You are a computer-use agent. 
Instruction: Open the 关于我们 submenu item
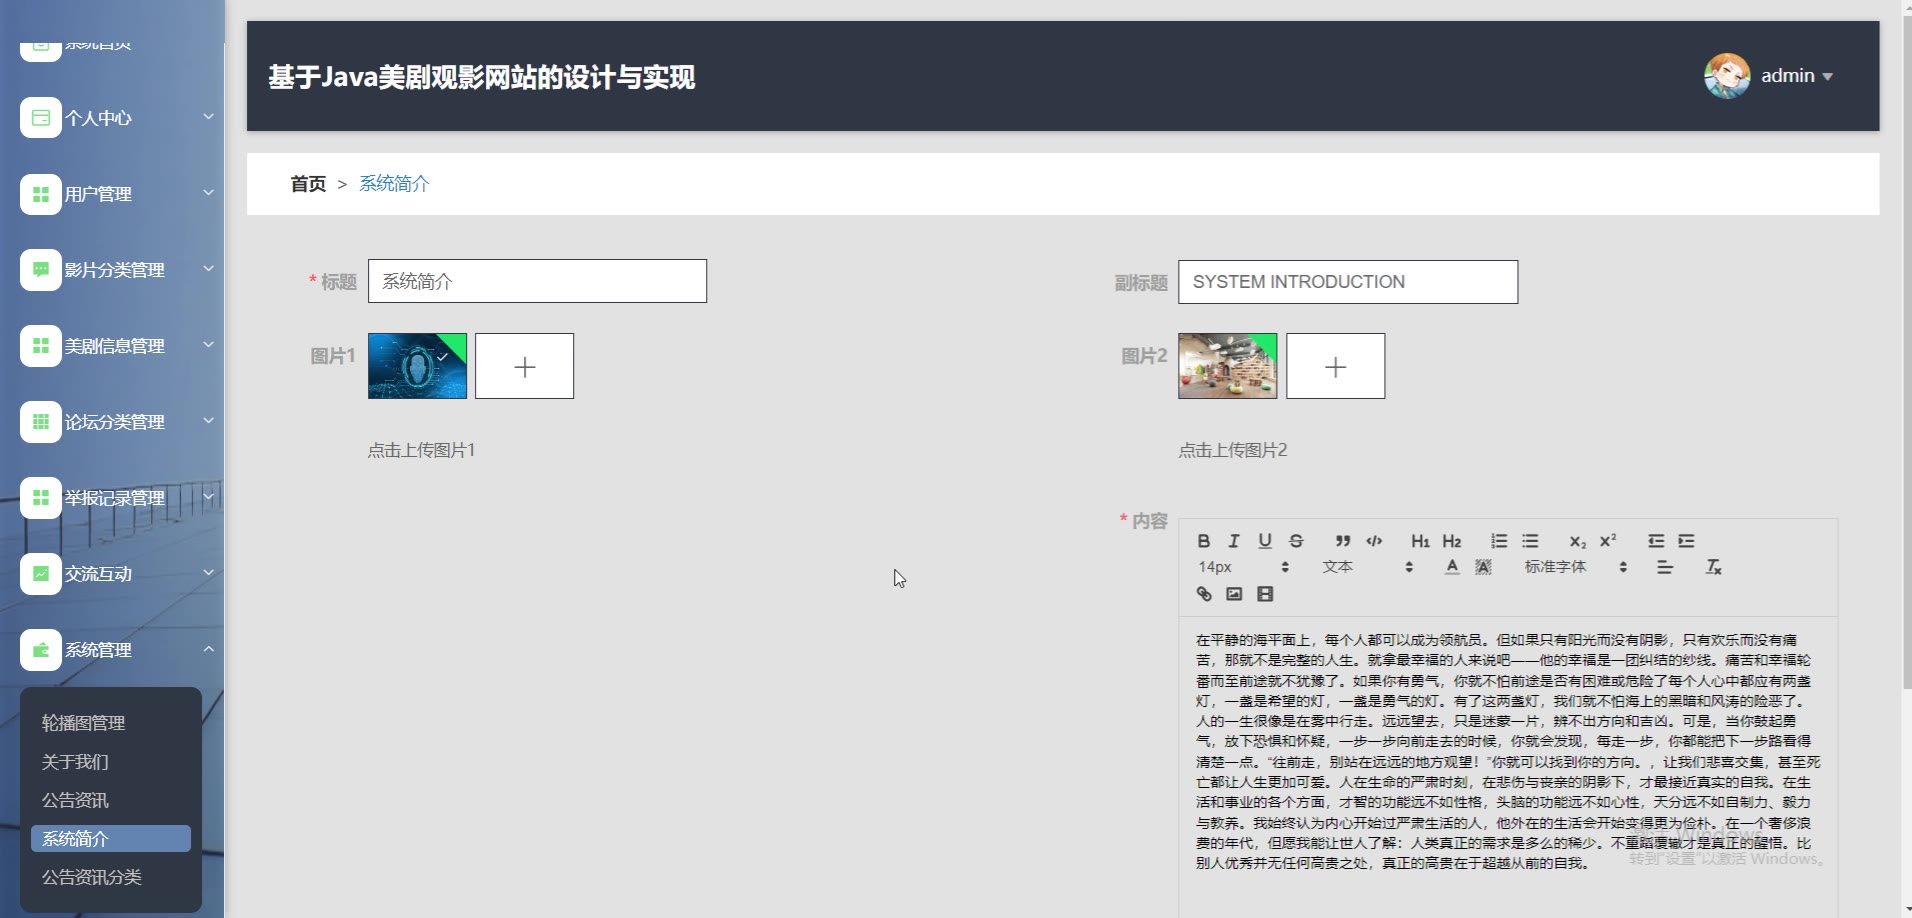[x=111, y=762]
